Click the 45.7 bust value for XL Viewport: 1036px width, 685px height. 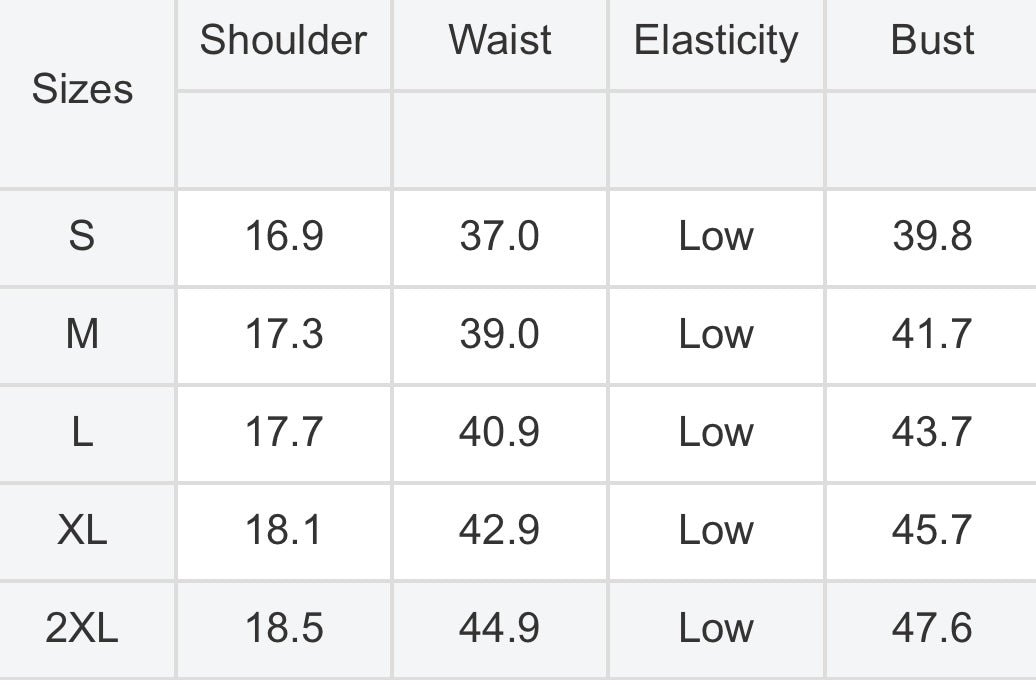pos(932,530)
